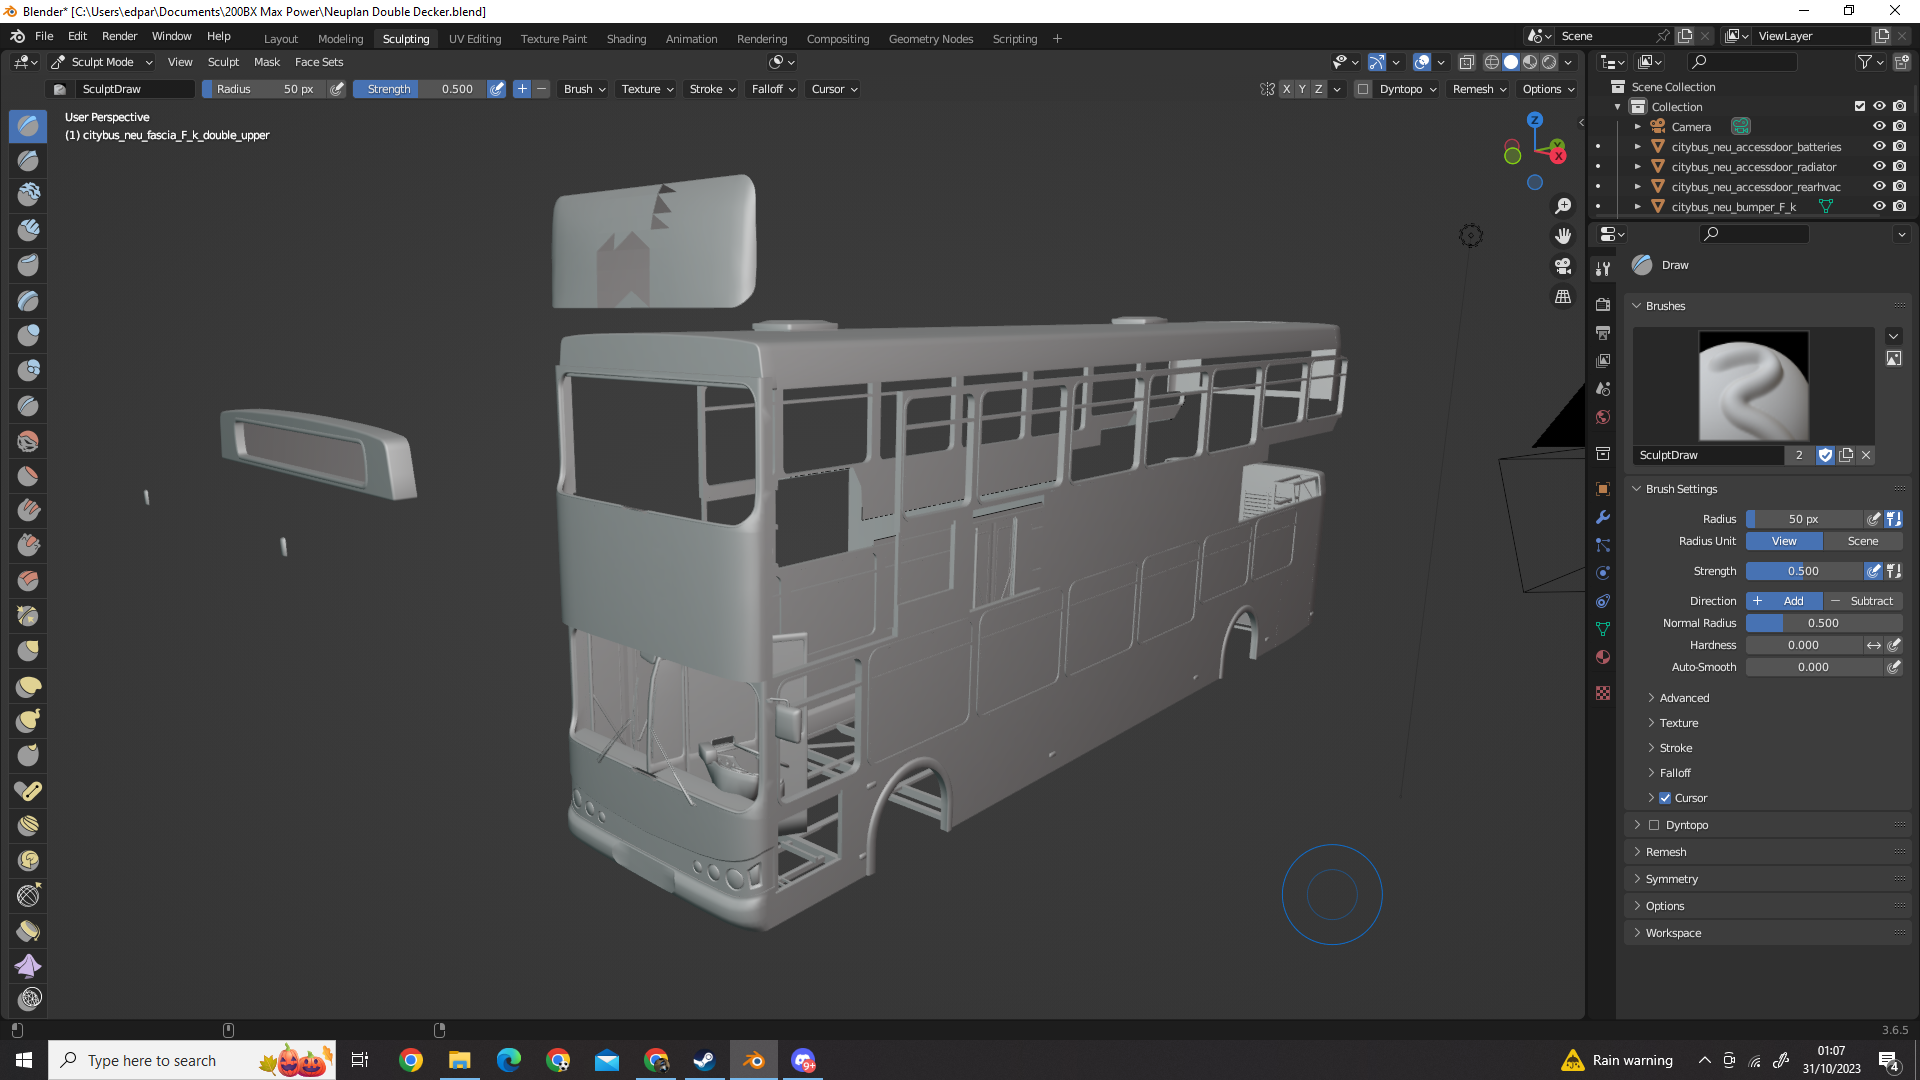Open the Modifiers wrench properties tab
This screenshot has height=1080, width=1920.
[x=1603, y=517]
